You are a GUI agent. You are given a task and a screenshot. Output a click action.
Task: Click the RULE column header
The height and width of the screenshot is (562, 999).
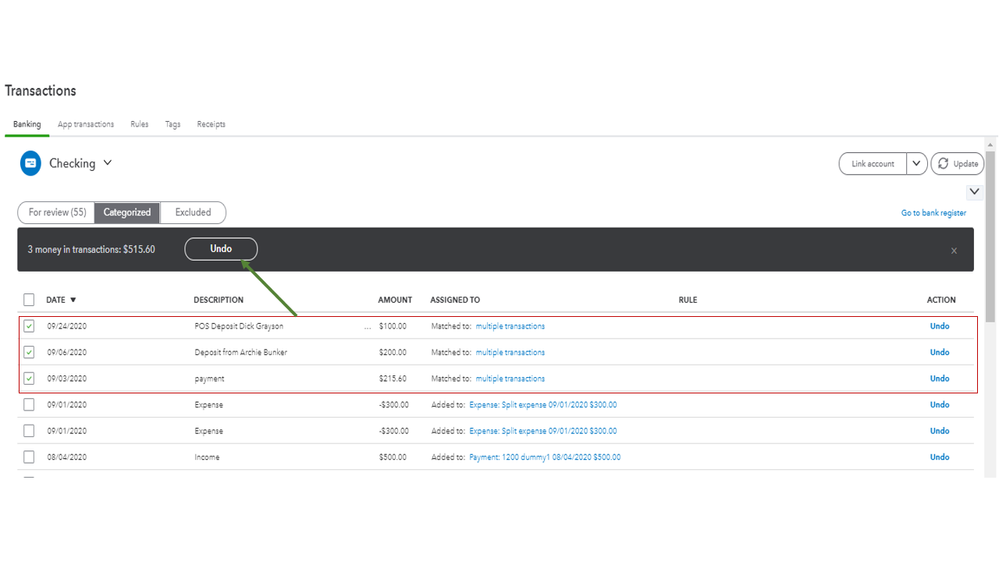tap(687, 299)
